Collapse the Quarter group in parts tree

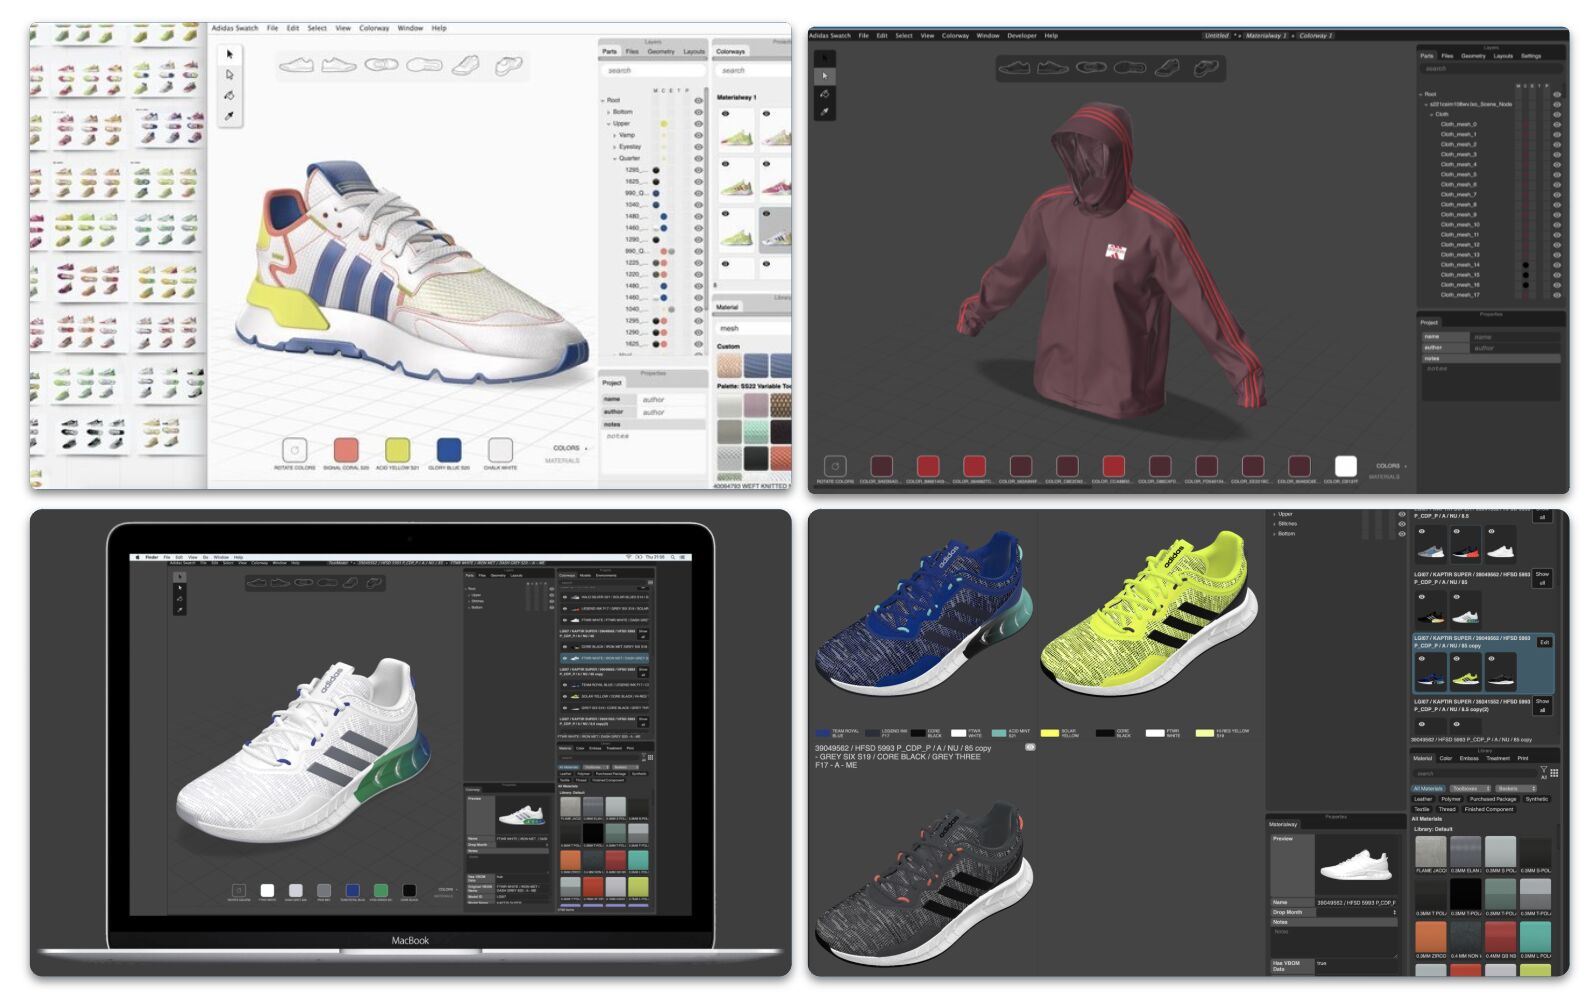(615, 159)
